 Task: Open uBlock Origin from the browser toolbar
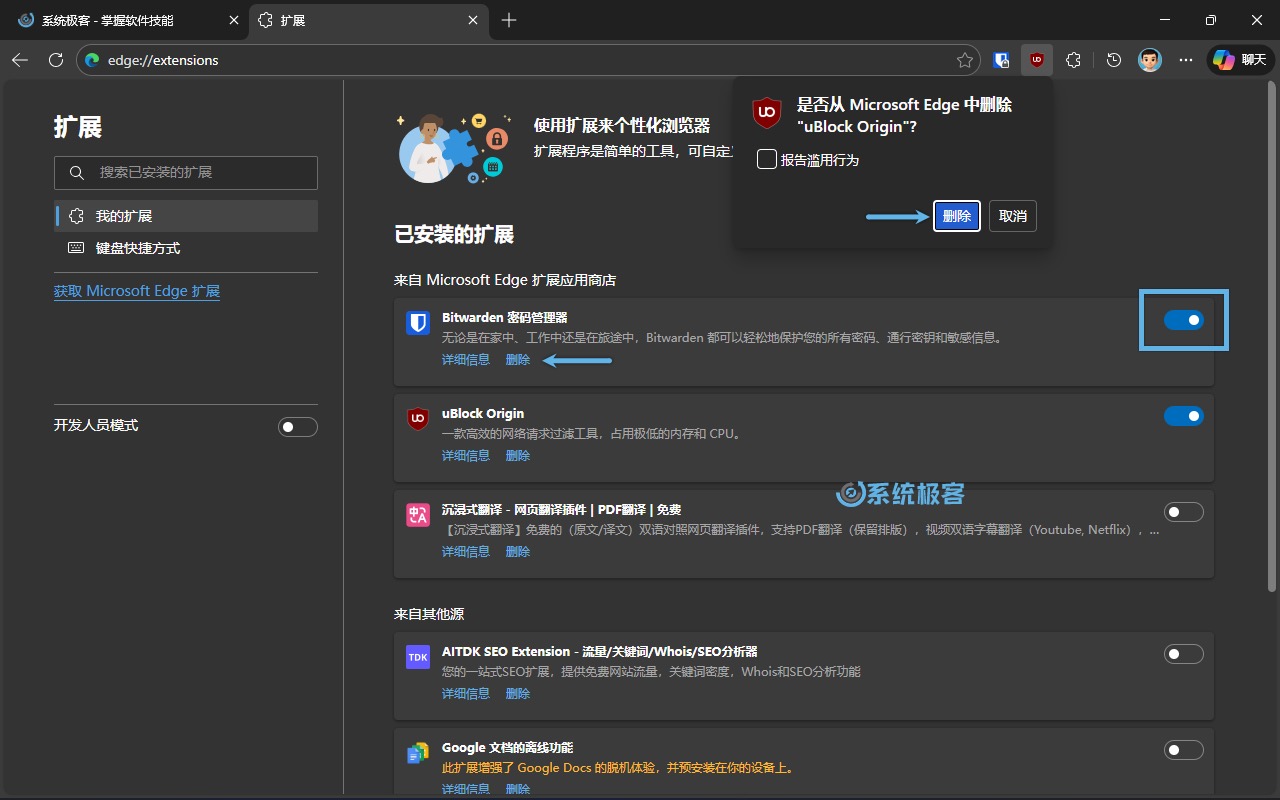coord(1037,60)
